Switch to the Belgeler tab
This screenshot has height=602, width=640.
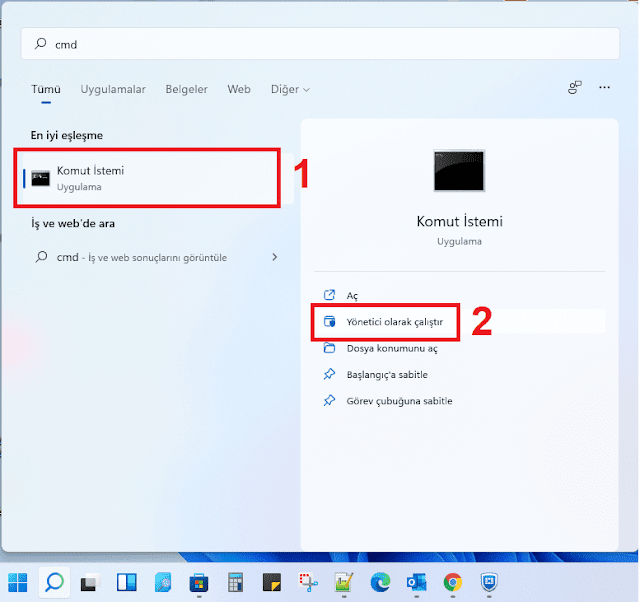(x=187, y=89)
